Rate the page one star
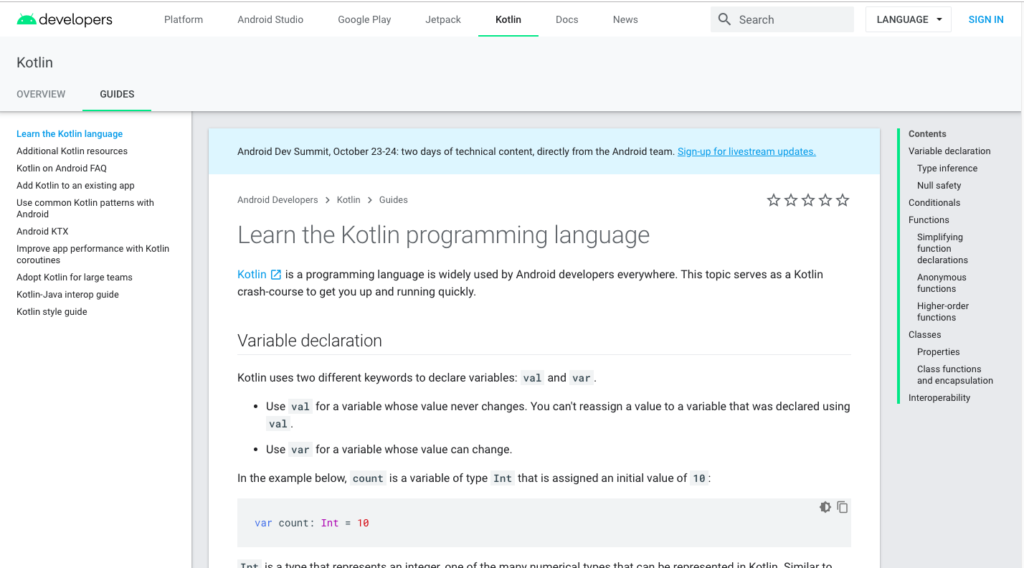This screenshot has height=568, width=1024. click(x=773, y=200)
